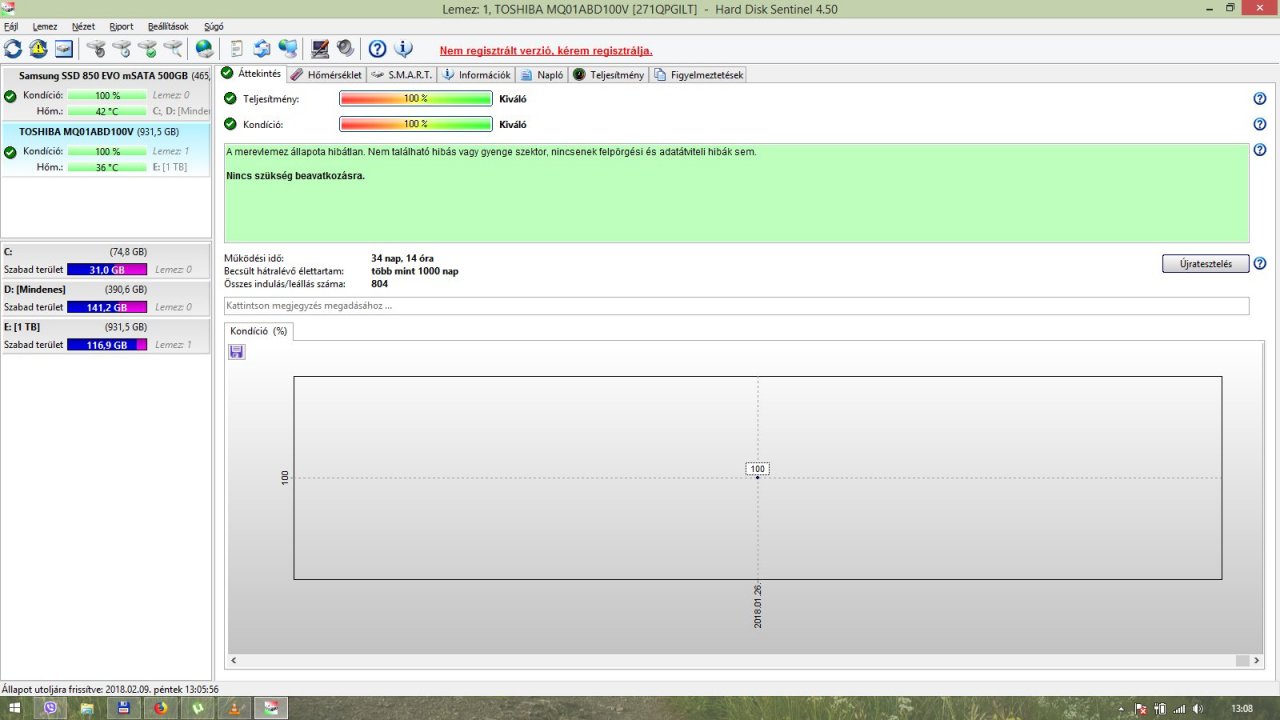Open the Nézet menu

83,26
